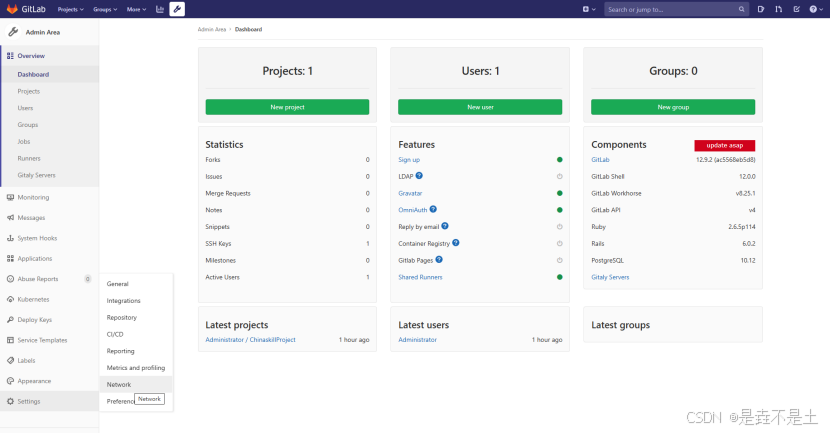Open the Help question-mark dropdown
830x433 pixels.
tap(816, 9)
